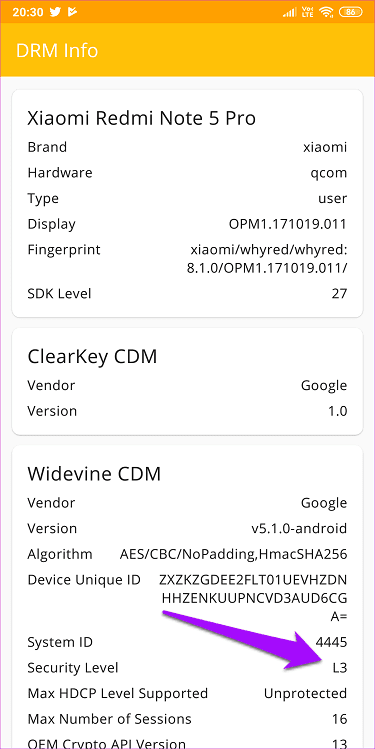This screenshot has width=375, height=749.
Task: Tap the Widevine version v5.1.0-android
Action: point(299,528)
